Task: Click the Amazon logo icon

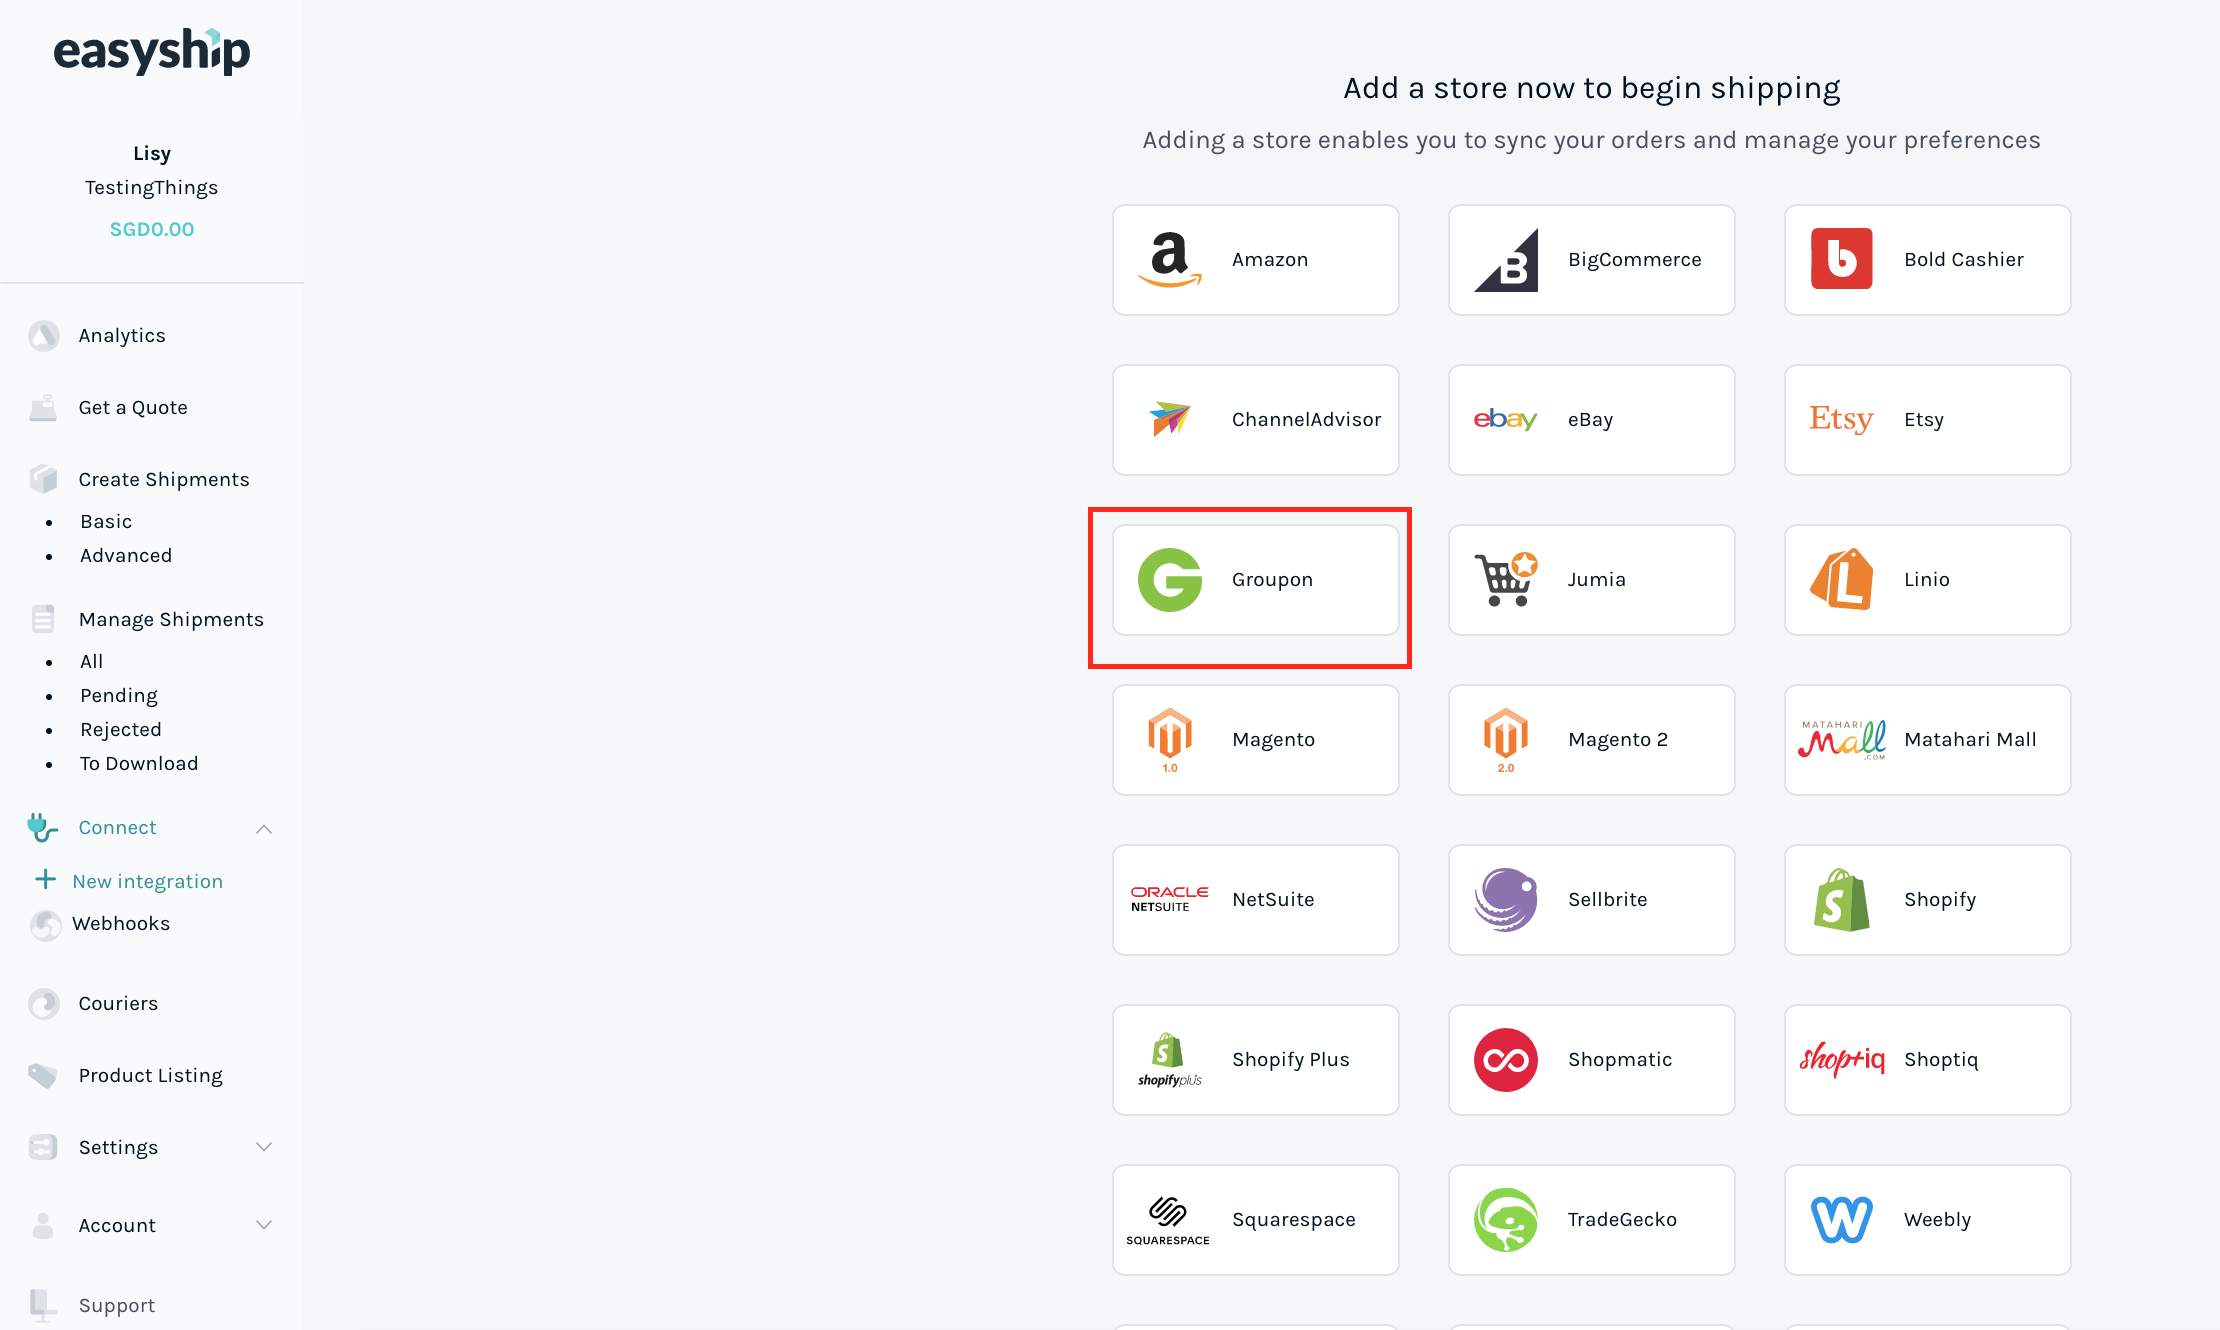Action: click(x=1169, y=260)
